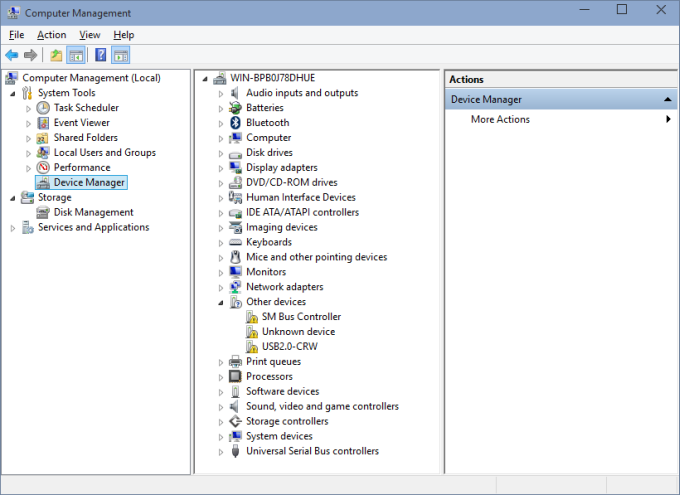This screenshot has width=680, height=495.
Task: Expand the Network adapters node
Action: (221, 287)
